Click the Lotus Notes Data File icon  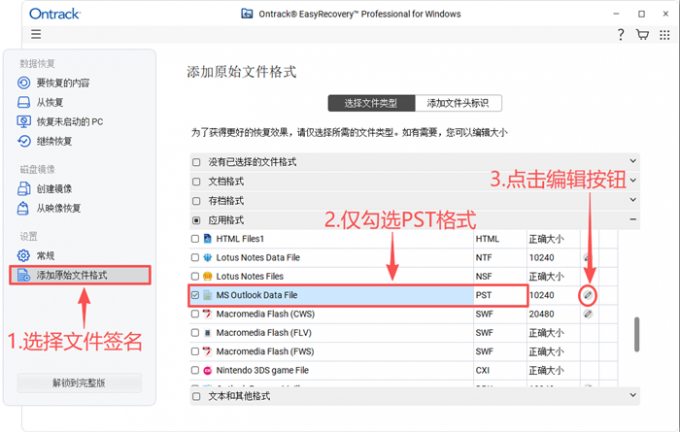click(208, 258)
